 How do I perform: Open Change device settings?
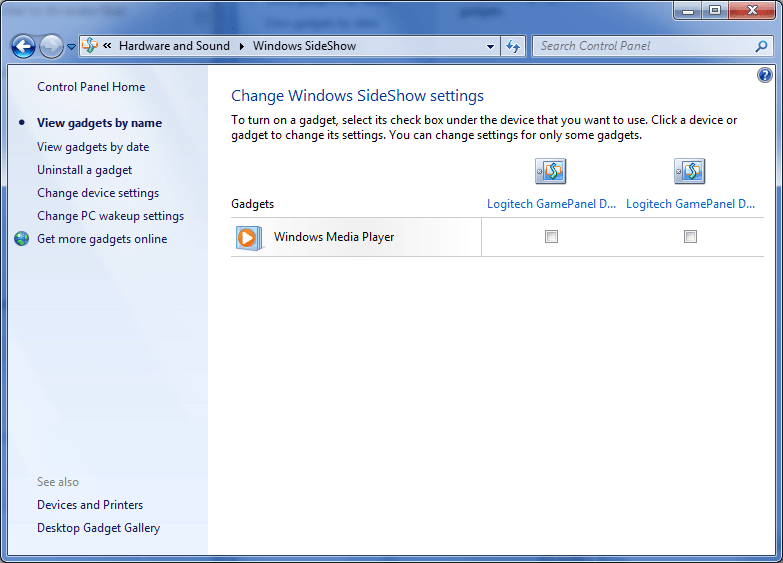pyautogui.click(x=98, y=193)
